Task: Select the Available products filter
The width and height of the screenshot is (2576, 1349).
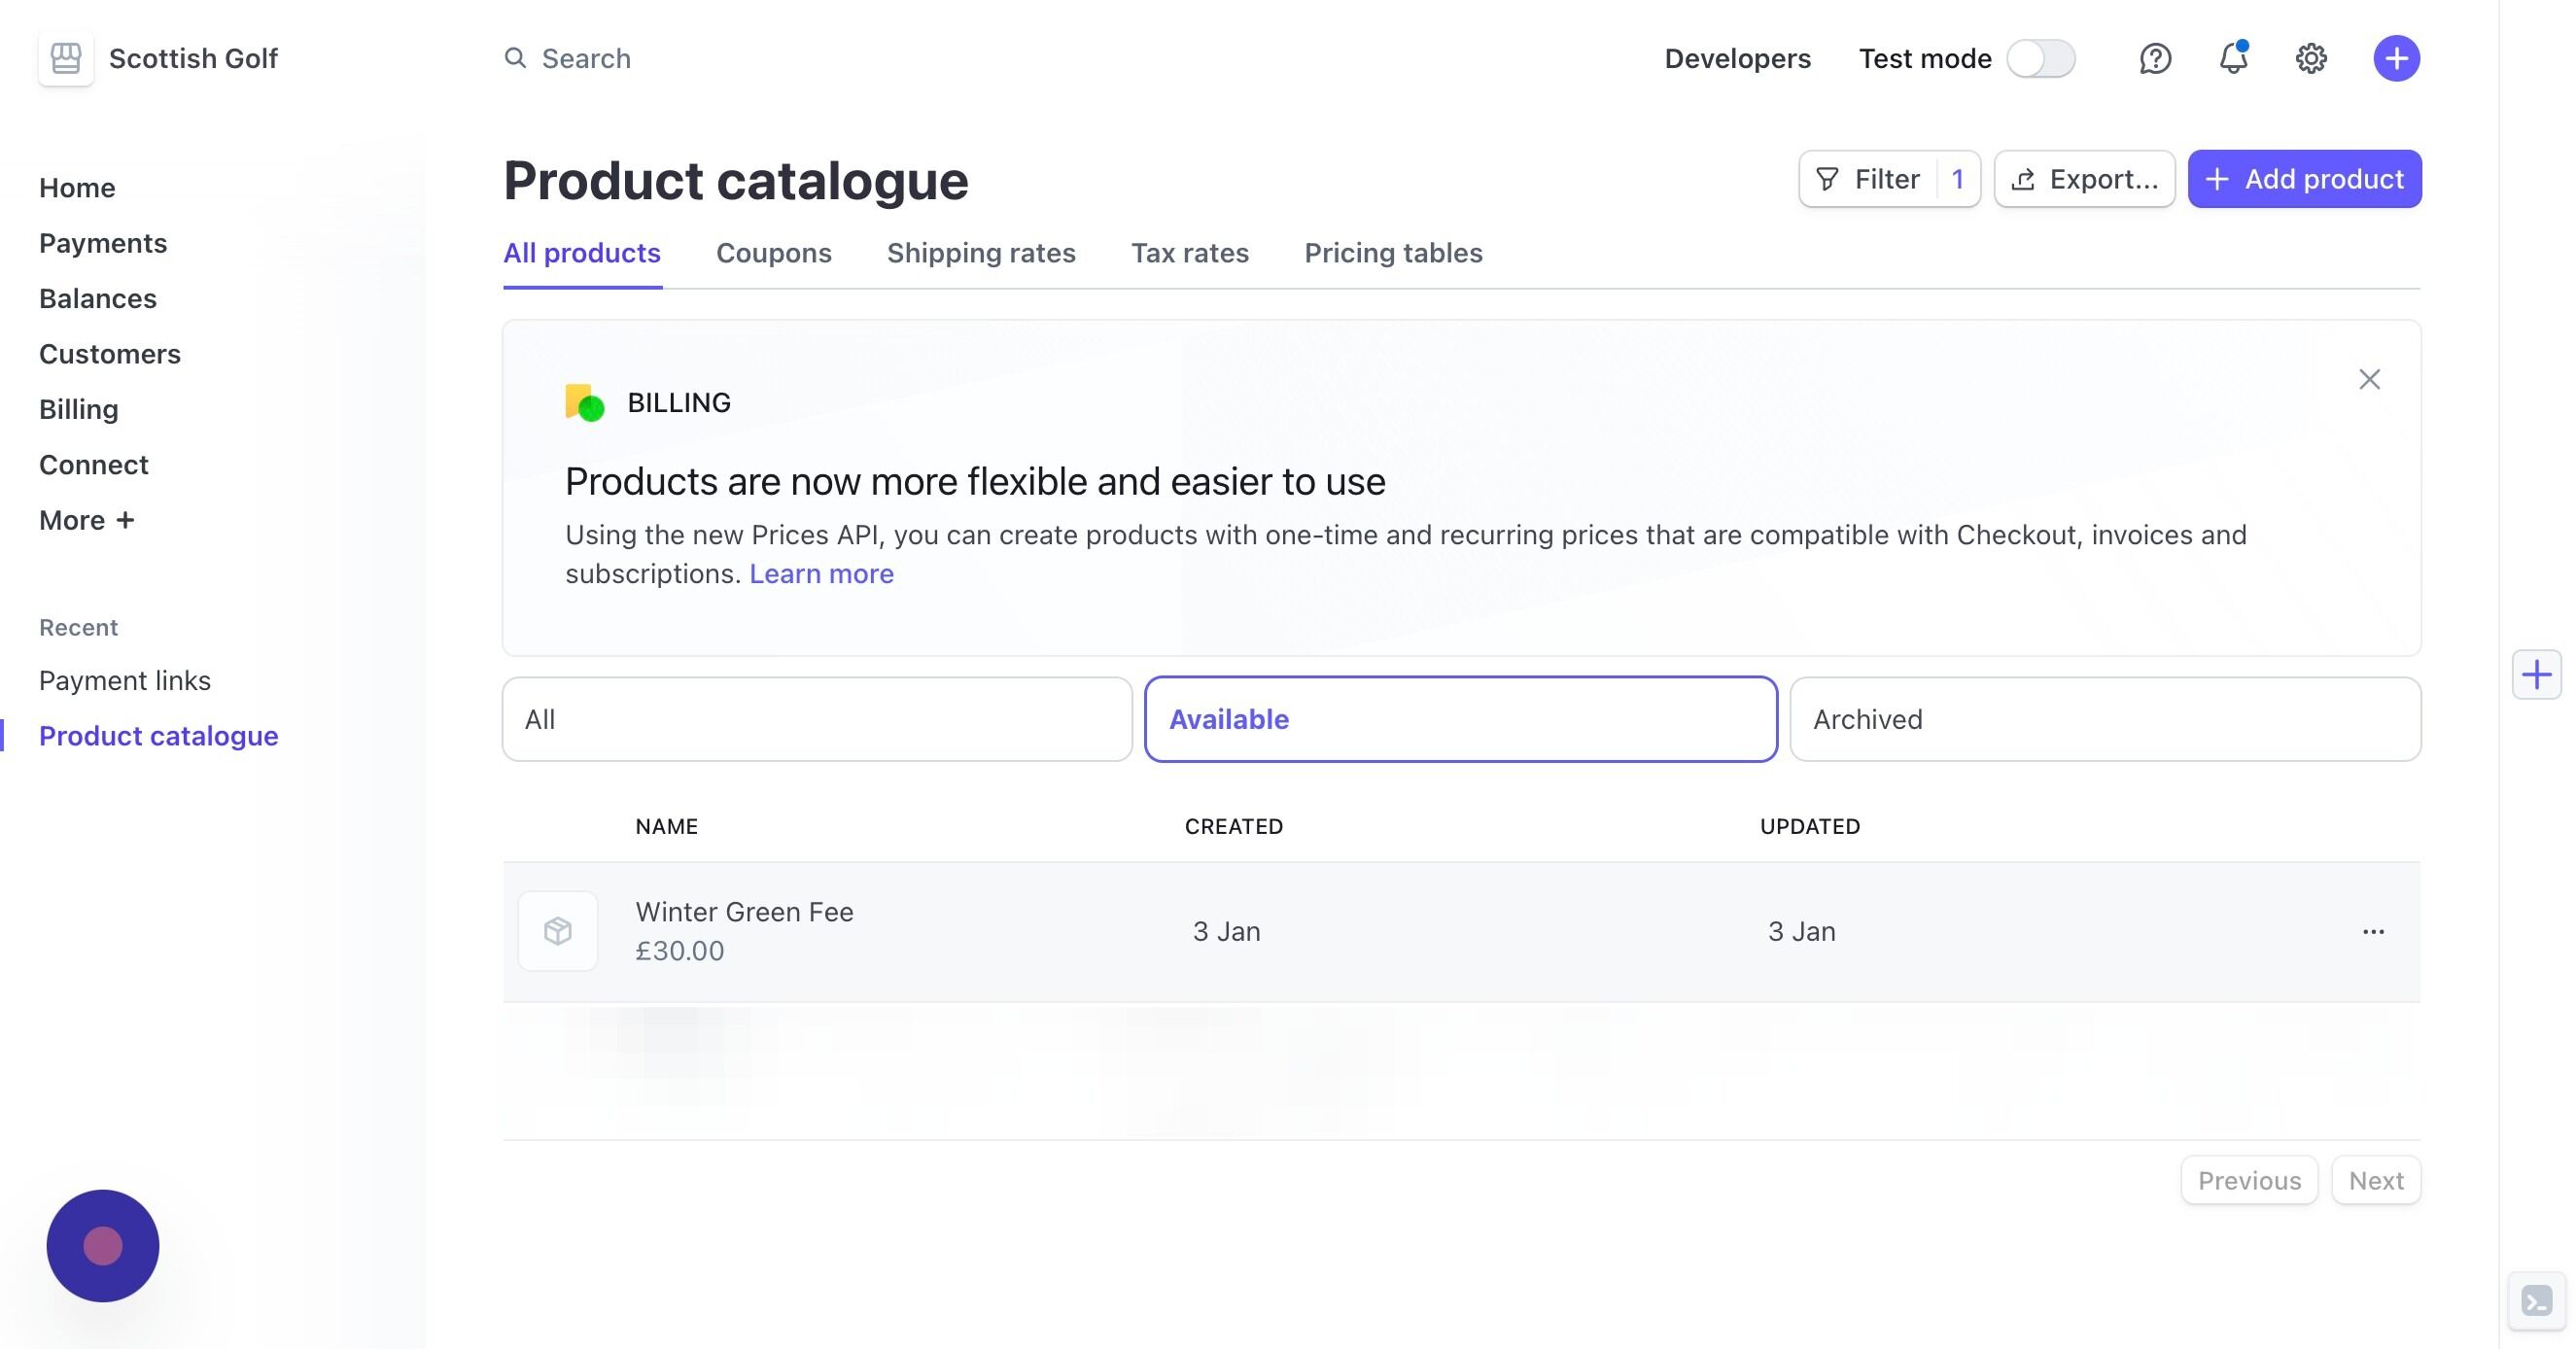Action: [1460, 719]
